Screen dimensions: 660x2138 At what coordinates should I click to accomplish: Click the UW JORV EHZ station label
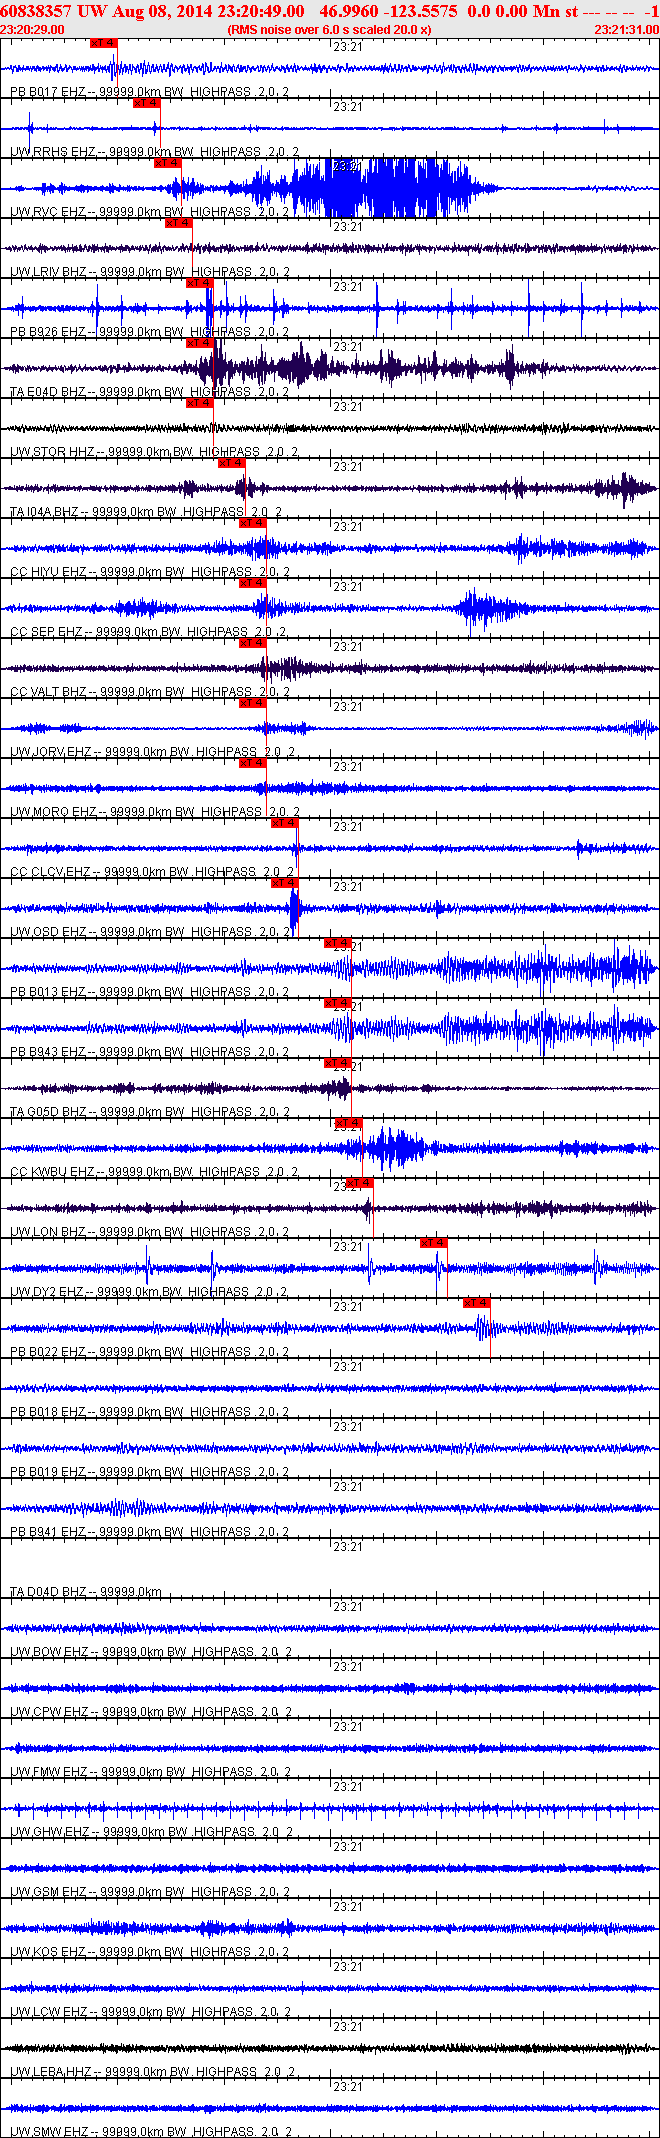[152, 752]
